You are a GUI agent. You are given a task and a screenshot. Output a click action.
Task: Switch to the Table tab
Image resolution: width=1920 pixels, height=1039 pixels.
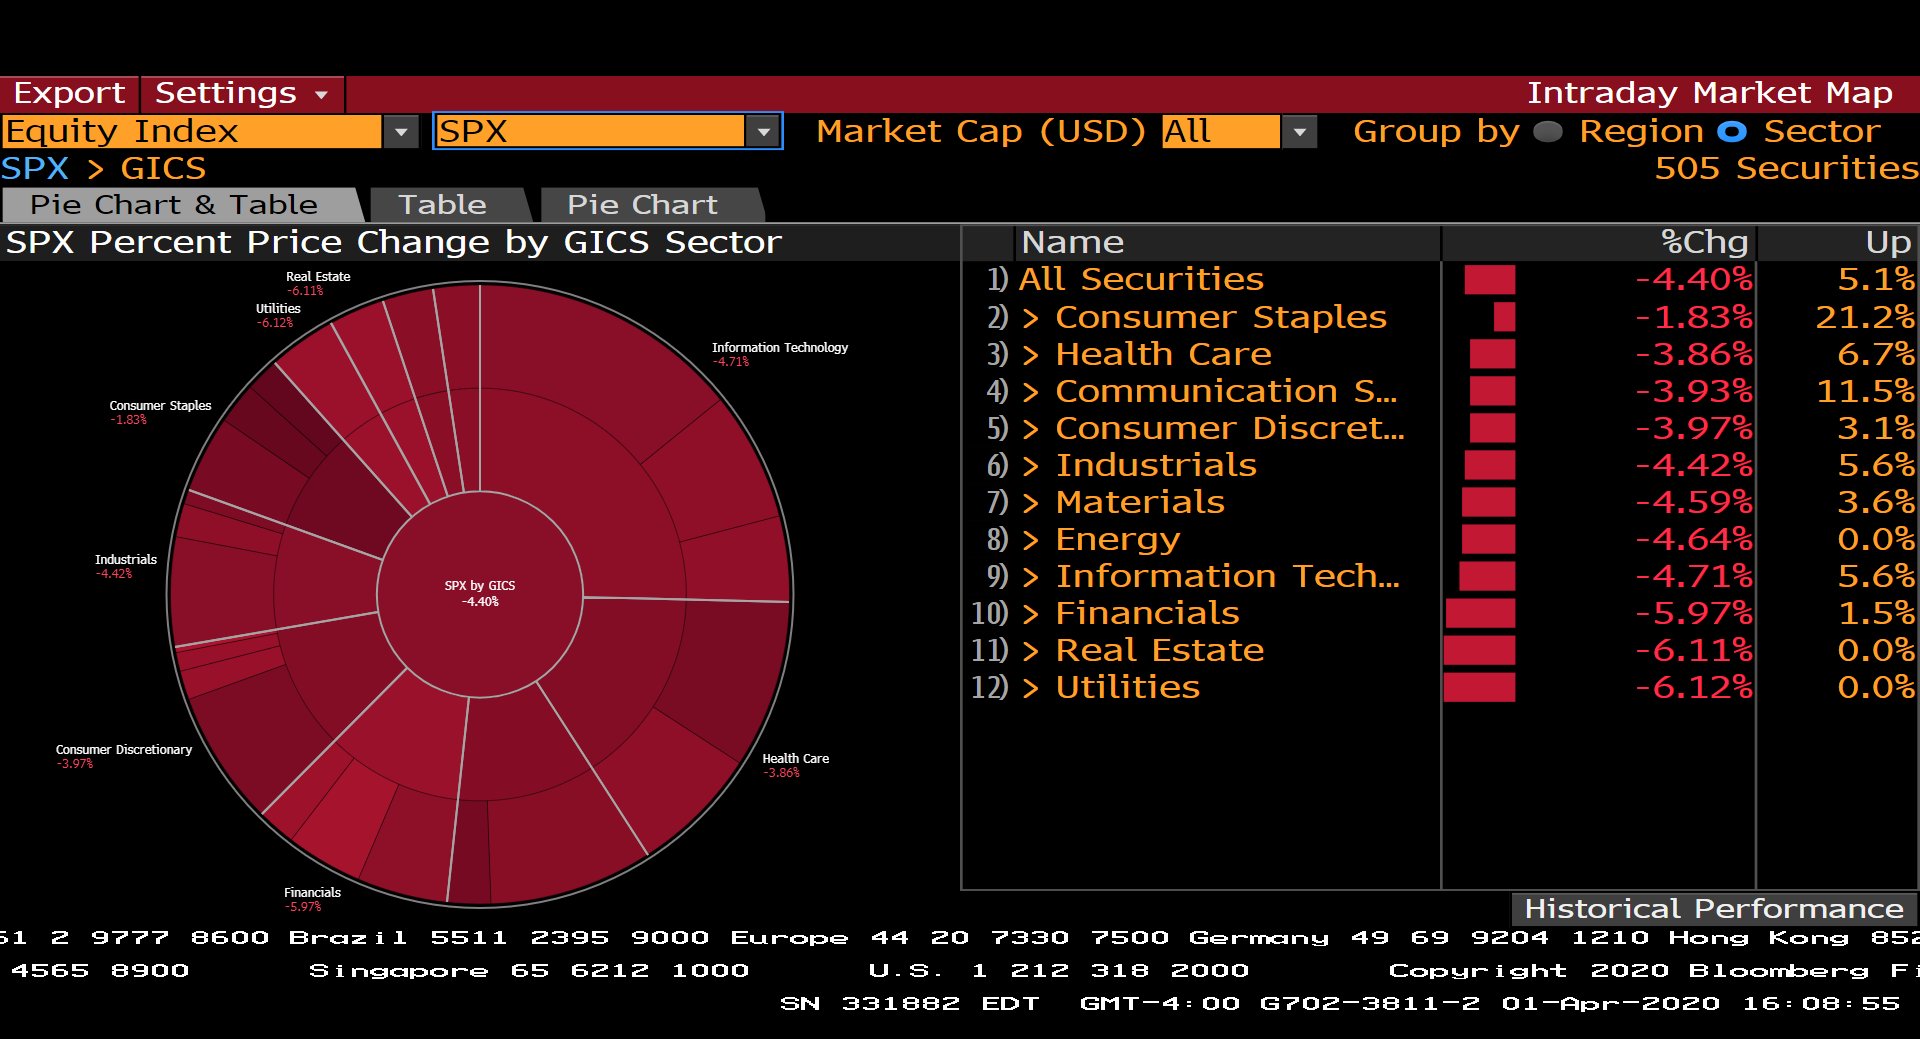(443, 204)
